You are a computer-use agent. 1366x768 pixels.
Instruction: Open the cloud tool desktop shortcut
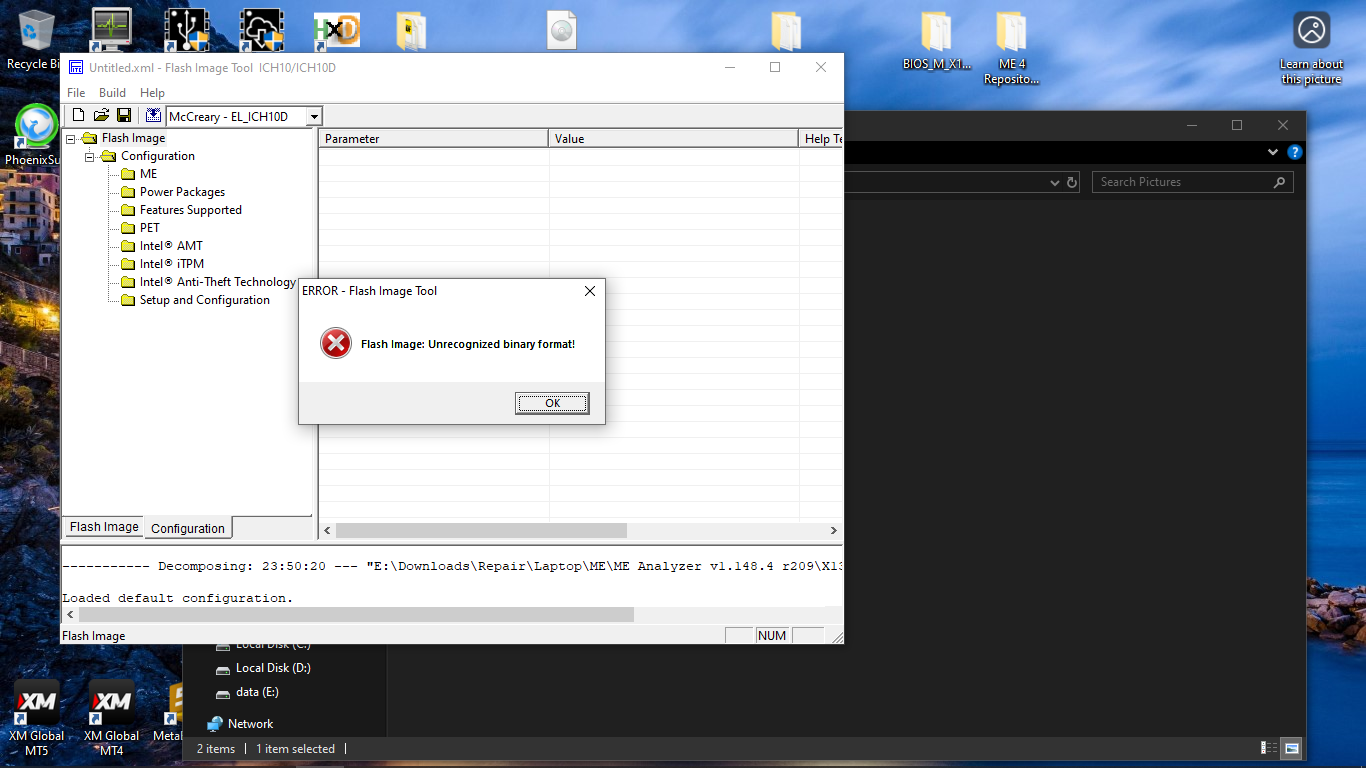[263, 30]
